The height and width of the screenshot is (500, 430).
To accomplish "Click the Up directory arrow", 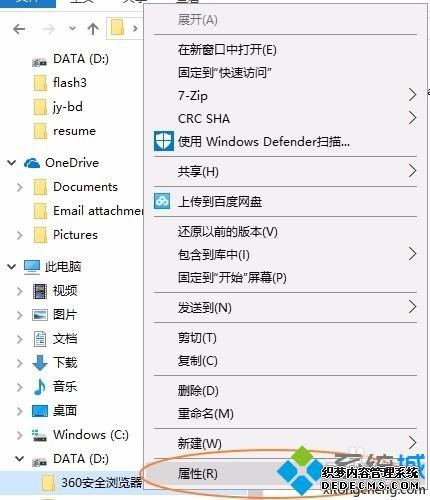I will (93, 29).
